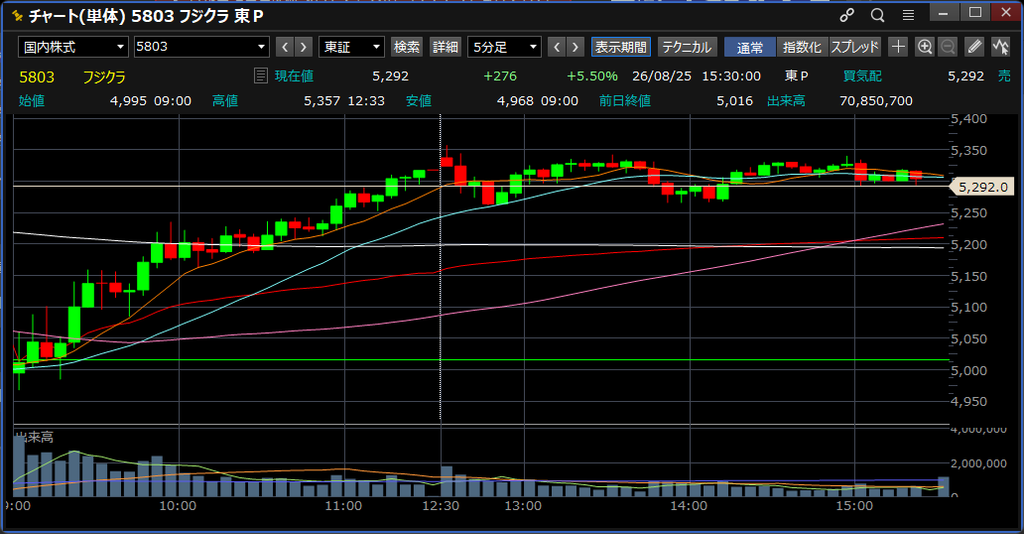Click the 14:00 time axis label
1024x534 pixels.
click(688, 506)
